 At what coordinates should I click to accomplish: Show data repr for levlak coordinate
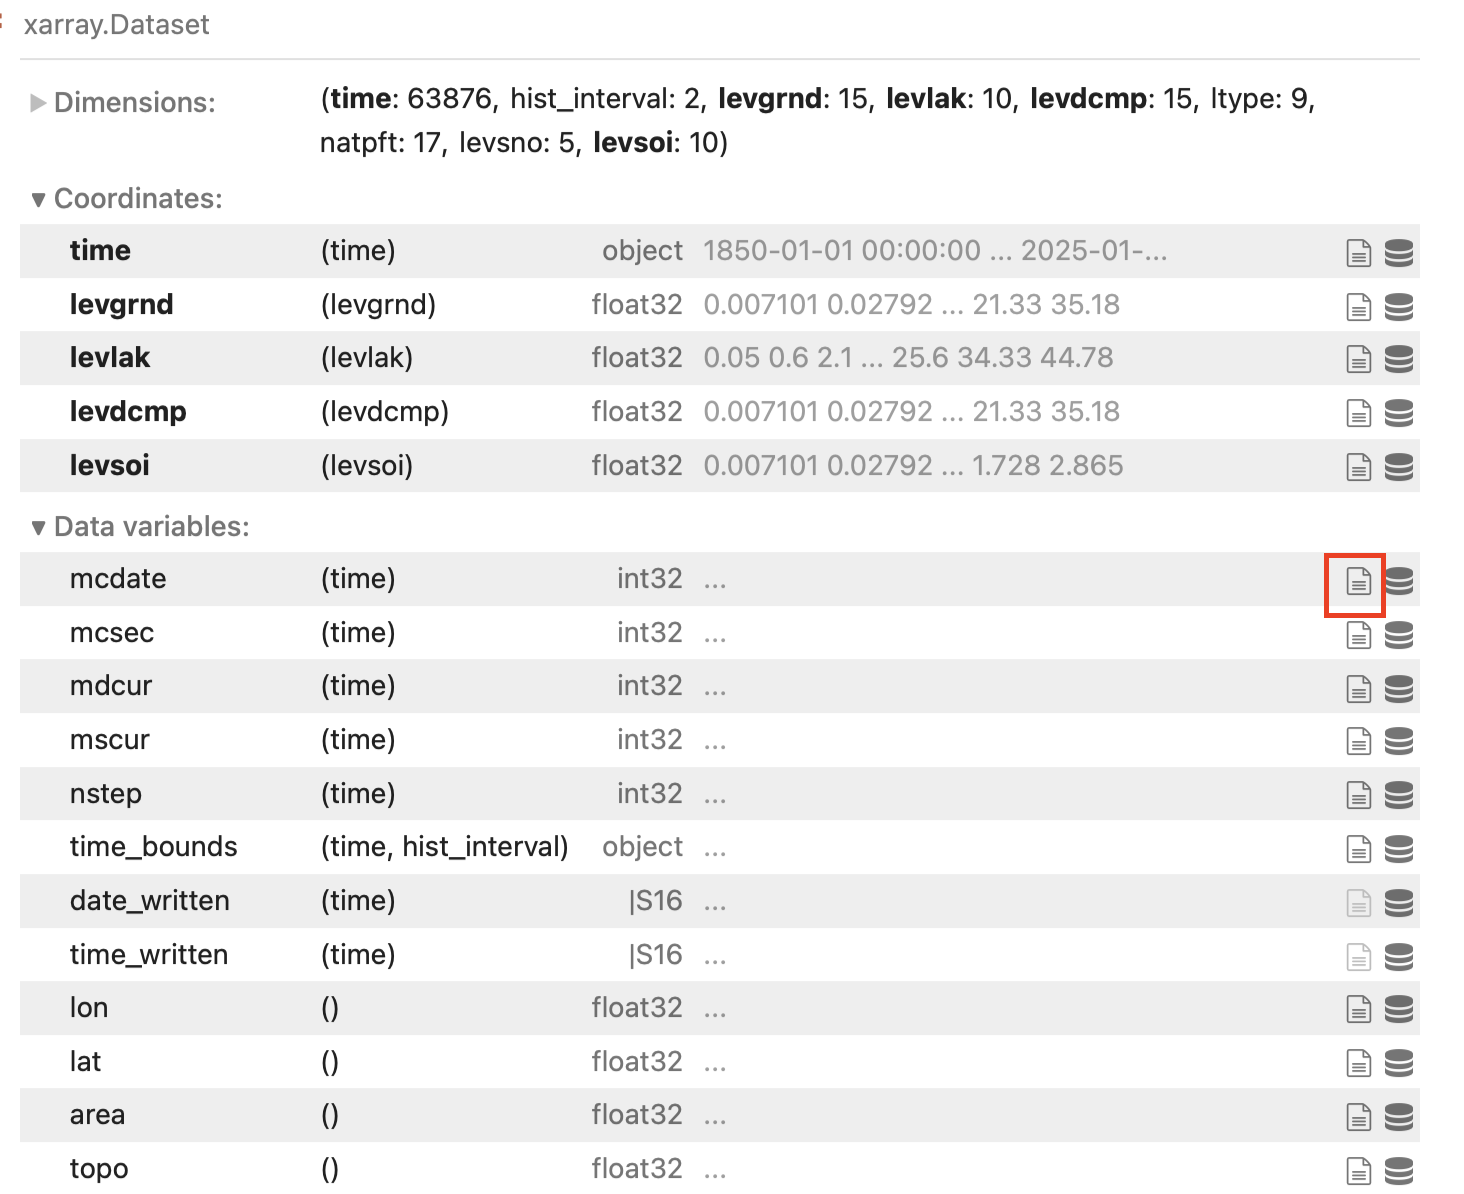1399,360
